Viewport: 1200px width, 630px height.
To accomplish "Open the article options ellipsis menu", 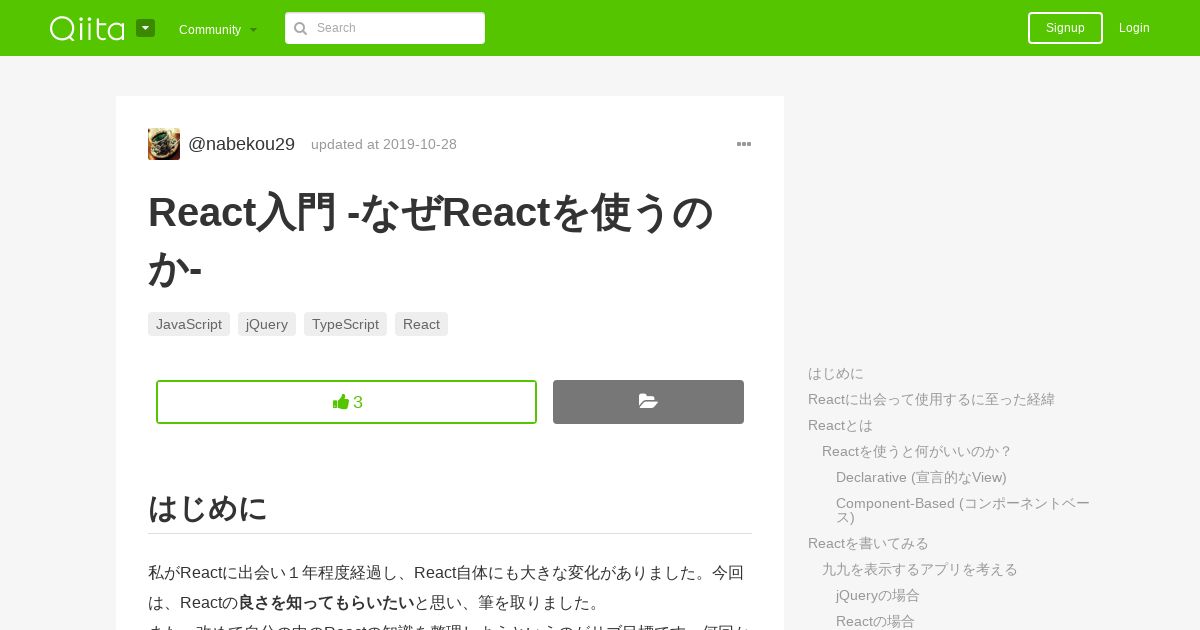I will [x=744, y=144].
